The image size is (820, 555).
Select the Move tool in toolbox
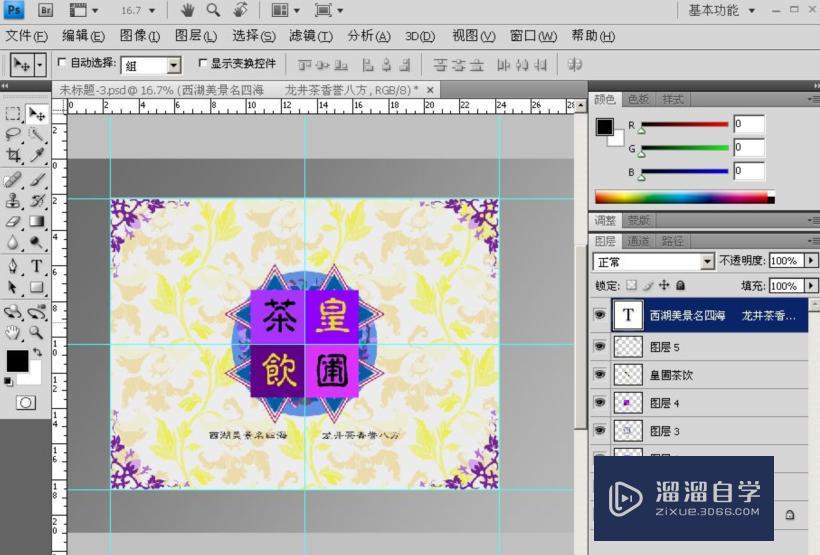[37, 114]
